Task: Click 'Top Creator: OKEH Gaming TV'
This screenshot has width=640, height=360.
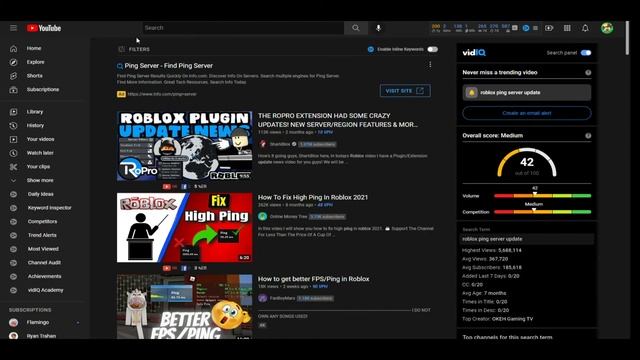Action: (x=498, y=319)
